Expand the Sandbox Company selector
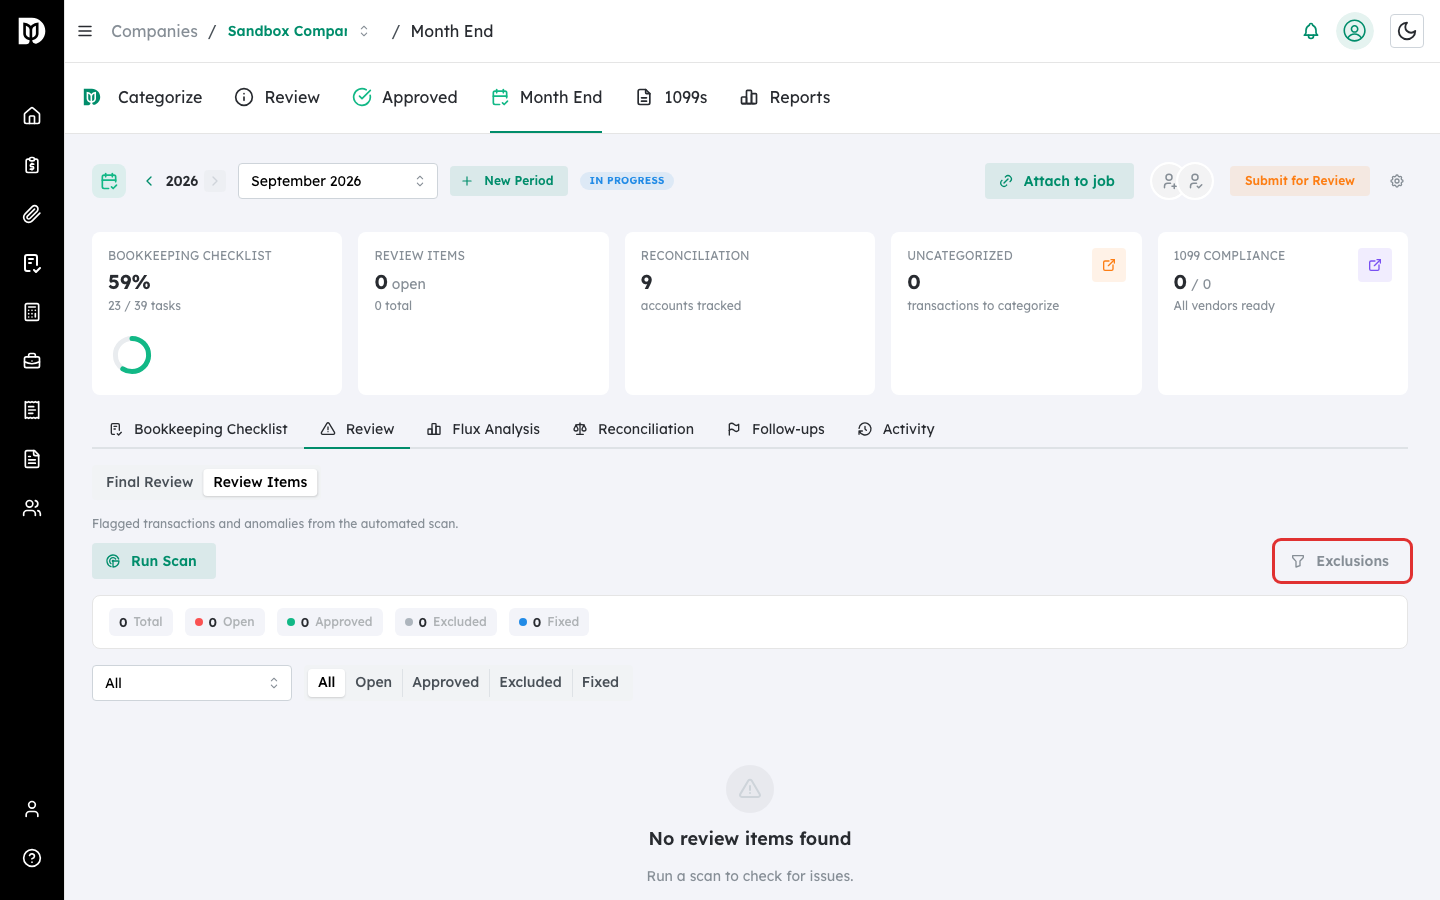Image resolution: width=1440 pixels, height=900 pixels. (x=298, y=31)
